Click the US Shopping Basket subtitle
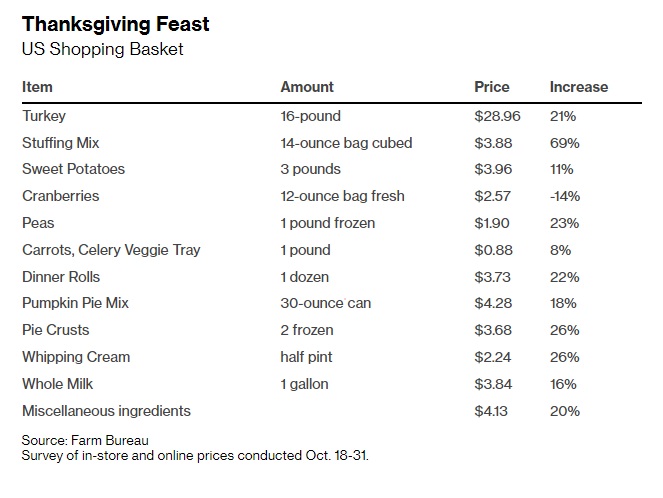 point(102,48)
